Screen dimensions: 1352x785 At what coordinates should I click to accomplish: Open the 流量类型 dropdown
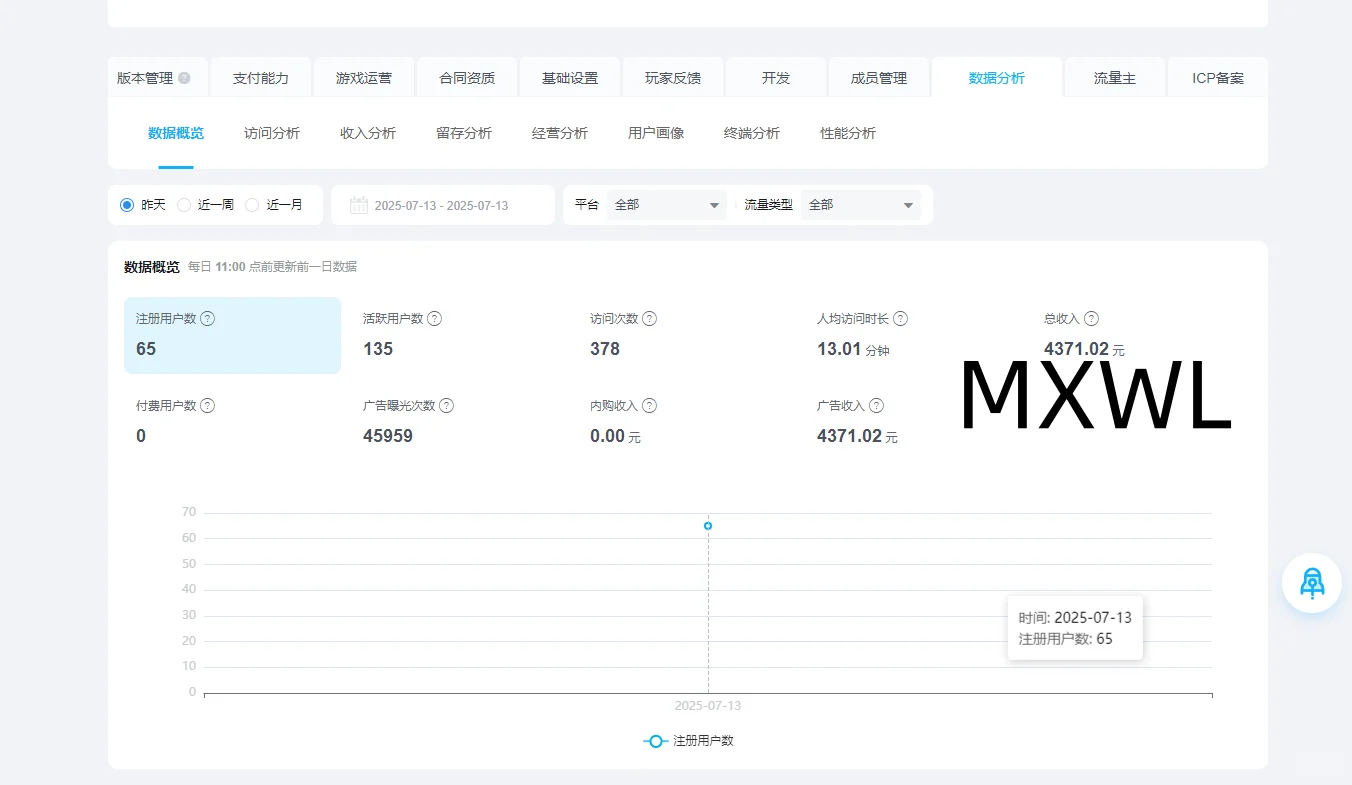point(861,205)
